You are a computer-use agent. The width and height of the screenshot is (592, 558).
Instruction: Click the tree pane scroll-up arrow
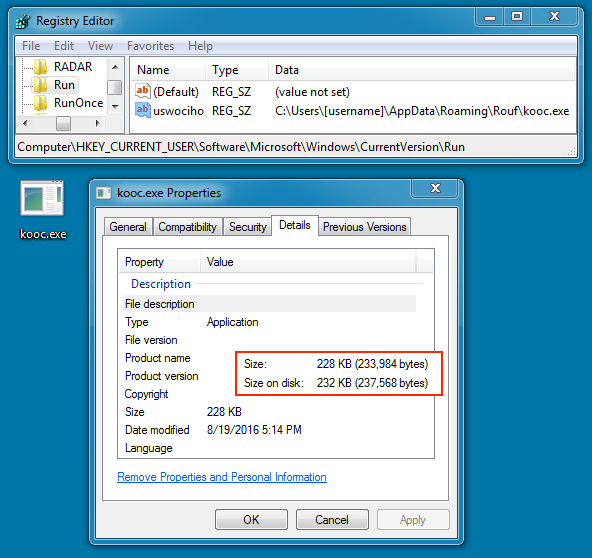[115, 68]
